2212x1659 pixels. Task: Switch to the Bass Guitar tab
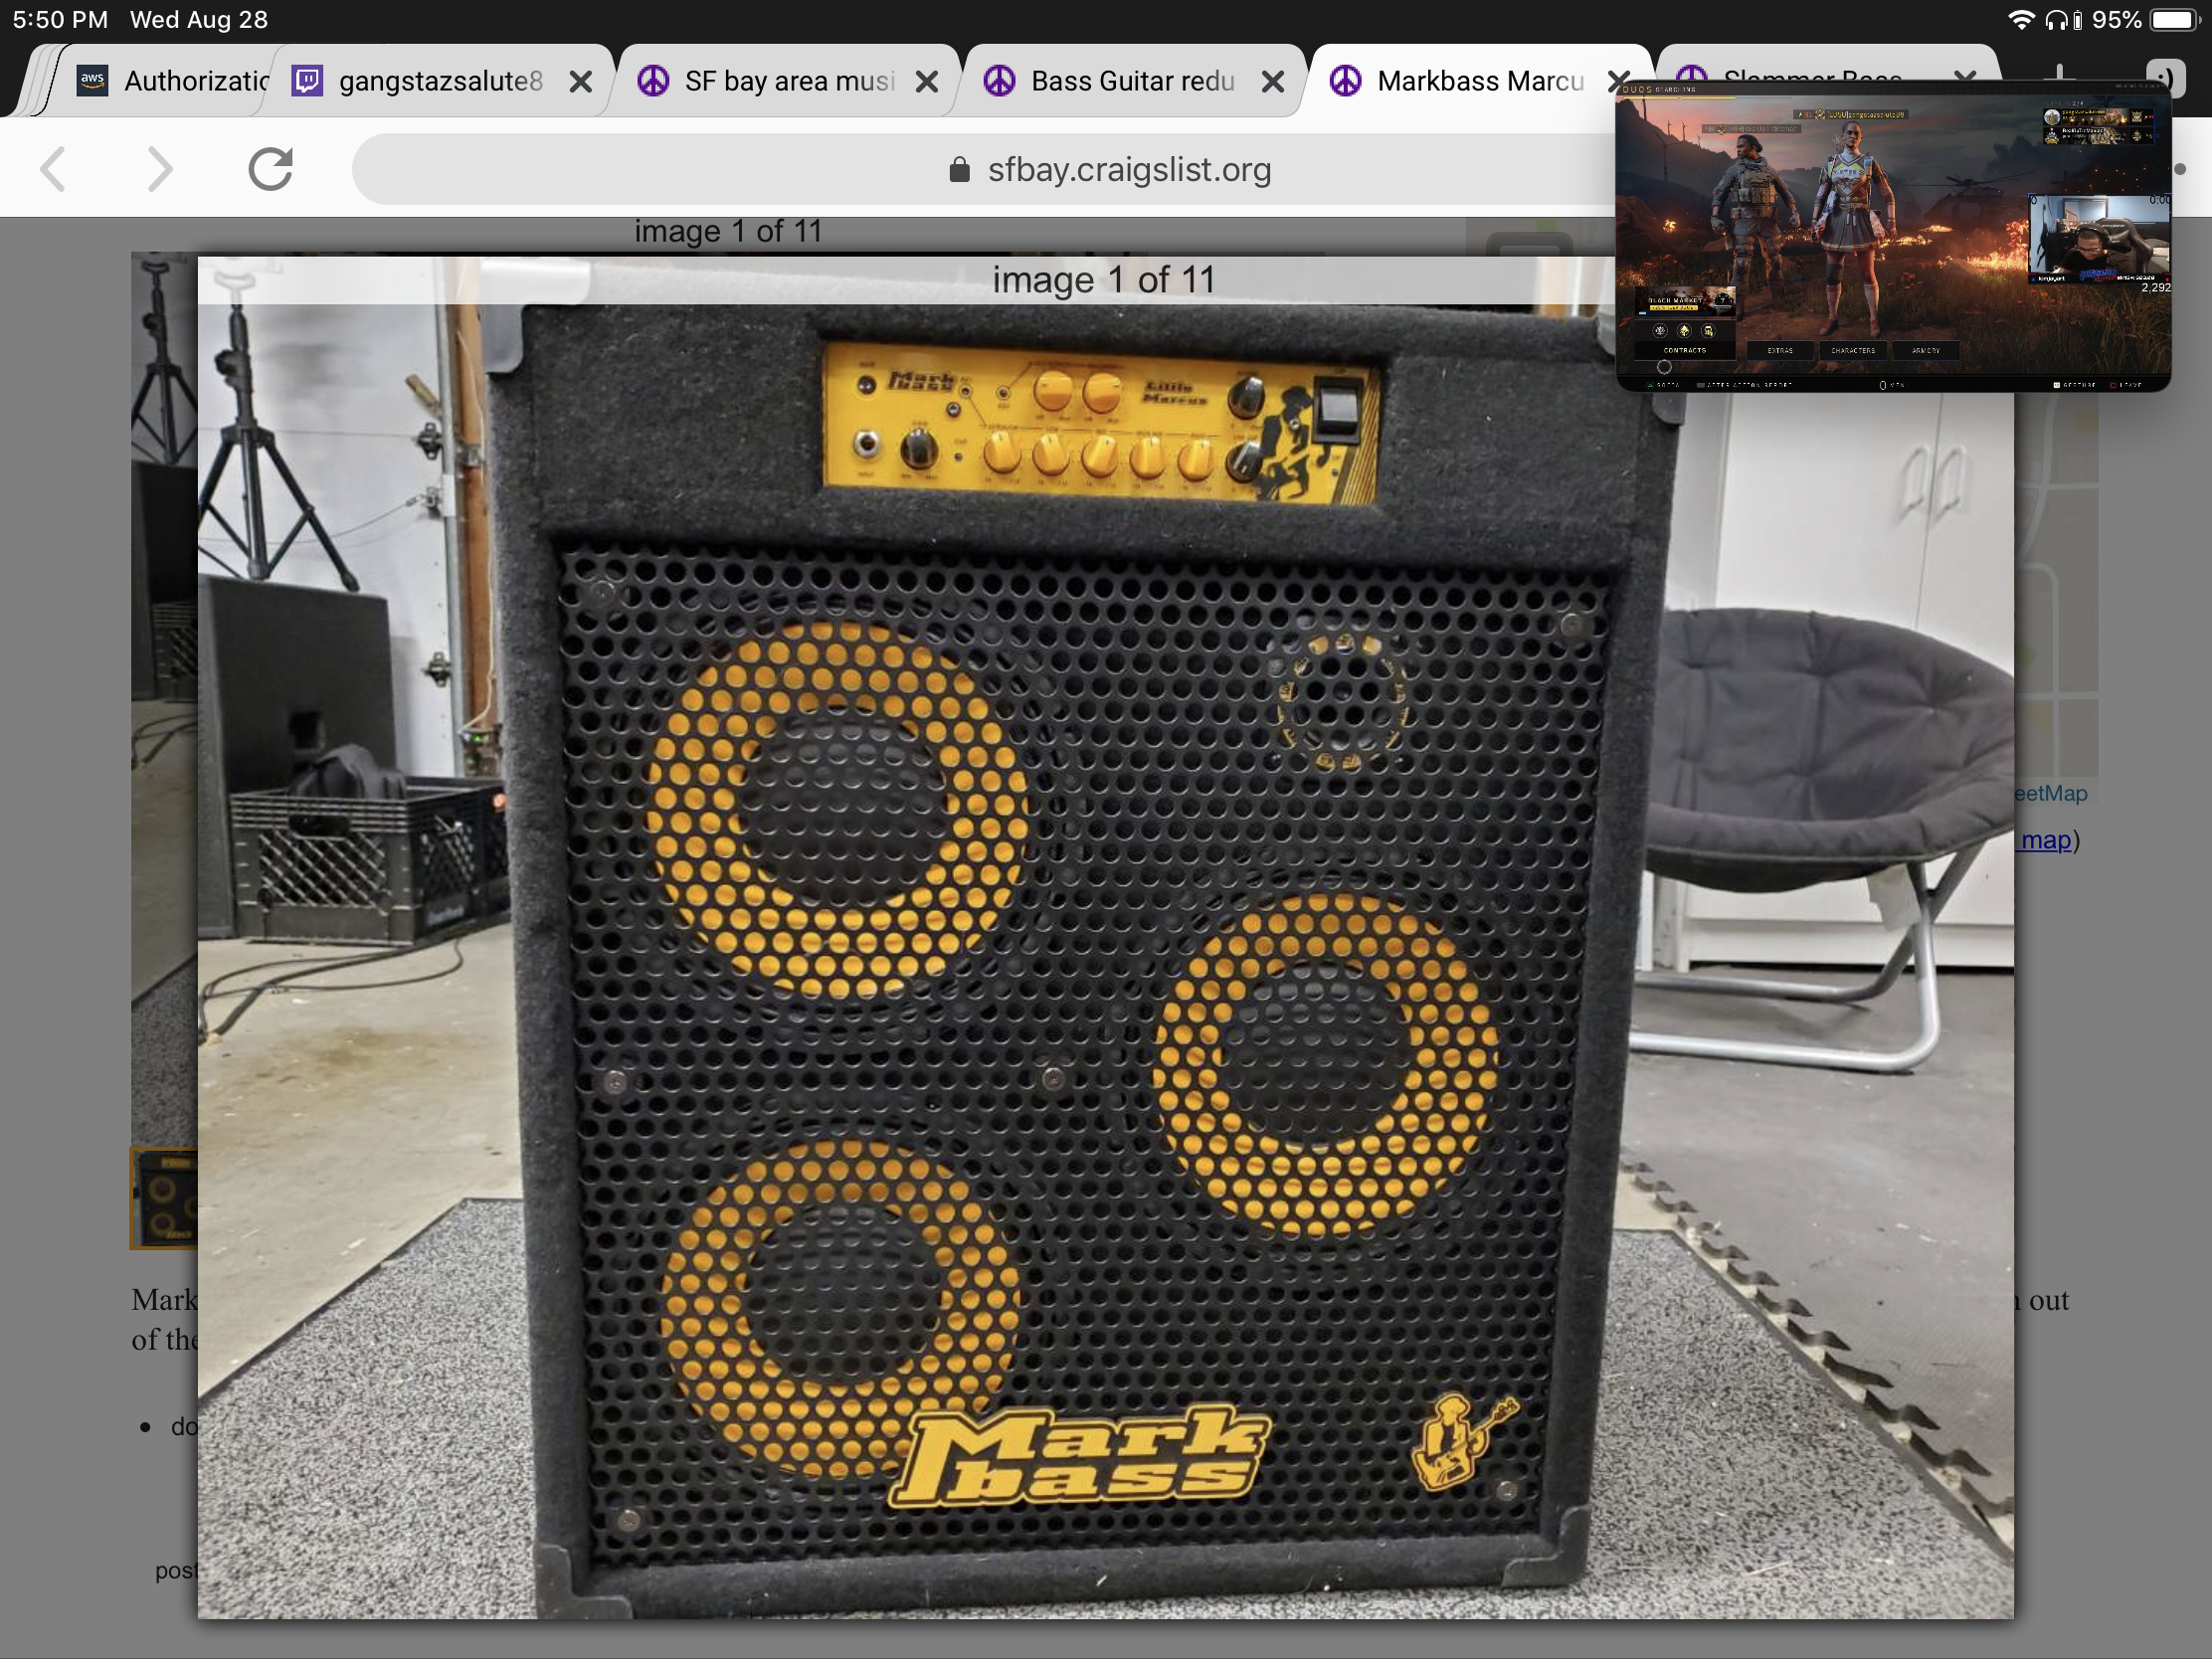[1133, 80]
